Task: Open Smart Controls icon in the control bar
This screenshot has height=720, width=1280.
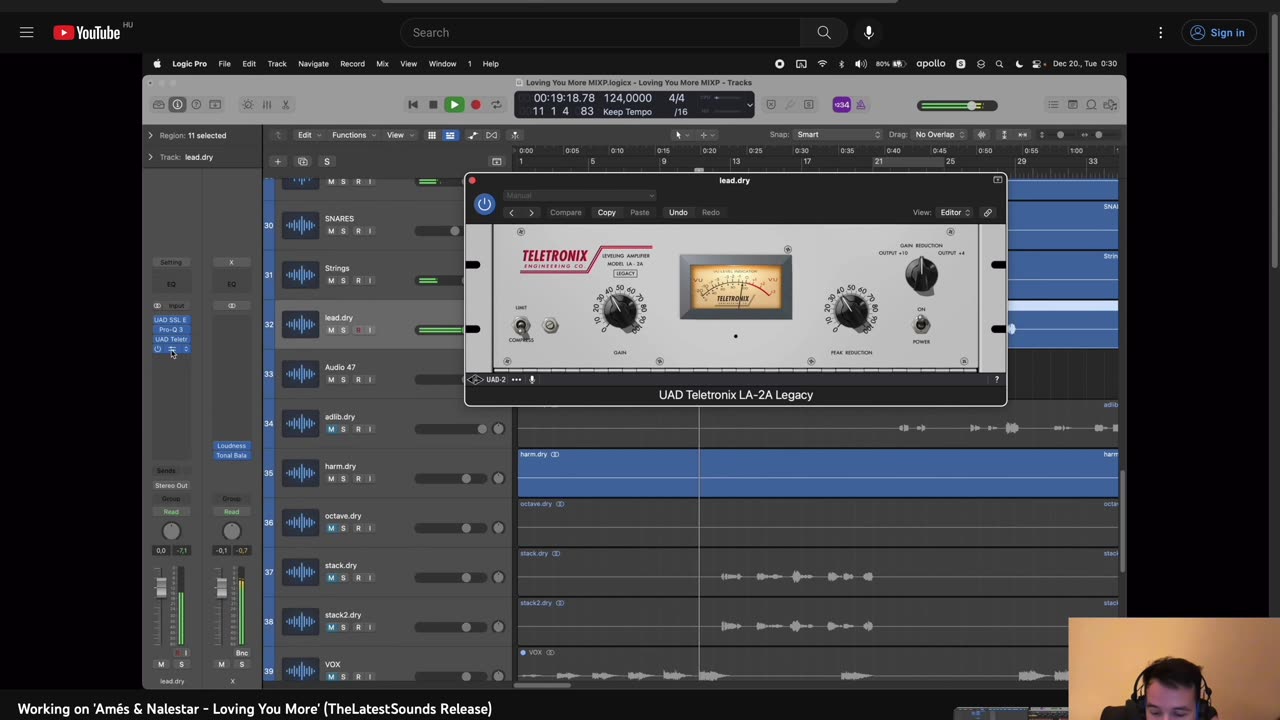Action: [215, 104]
